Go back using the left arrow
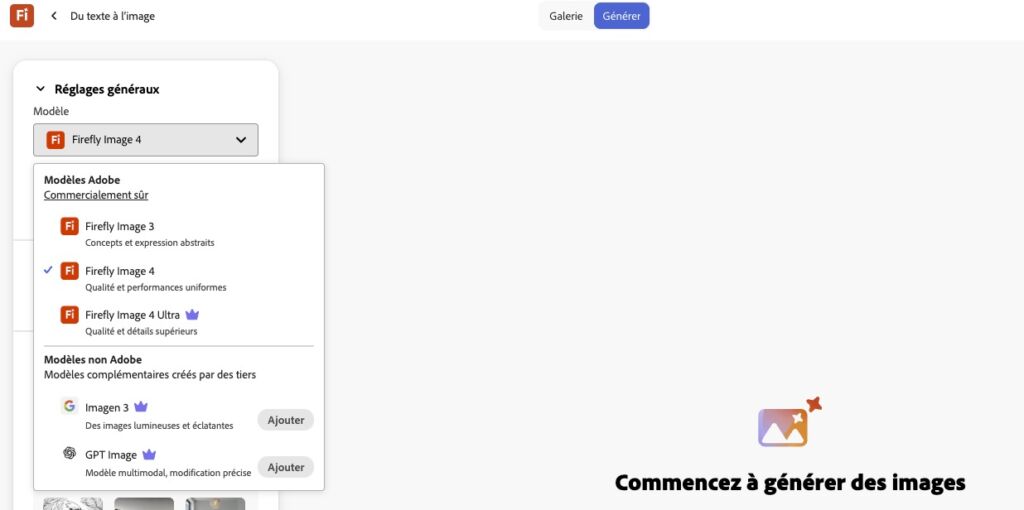The height and width of the screenshot is (510, 1024). [x=54, y=16]
